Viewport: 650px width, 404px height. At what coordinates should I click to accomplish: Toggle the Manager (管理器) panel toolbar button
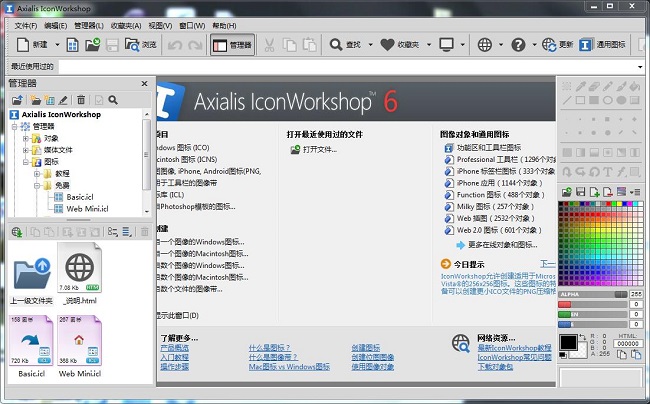click(x=232, y=45)
